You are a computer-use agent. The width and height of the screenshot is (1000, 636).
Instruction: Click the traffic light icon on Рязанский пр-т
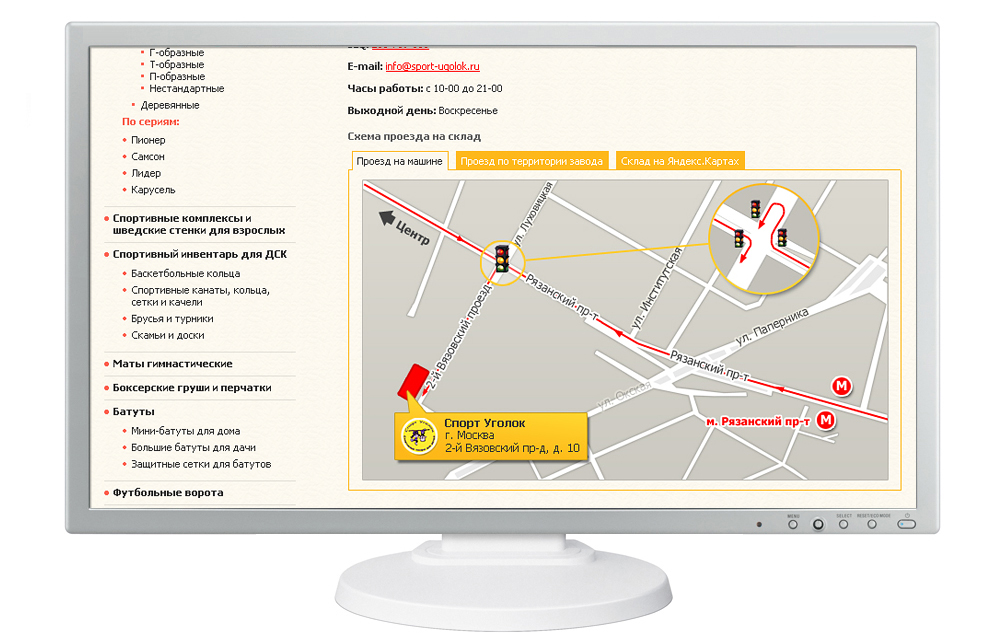coord(503,258)
